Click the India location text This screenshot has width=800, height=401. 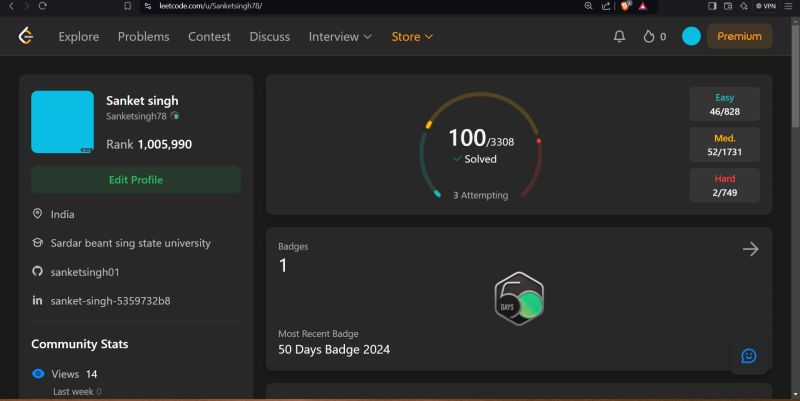62,214
